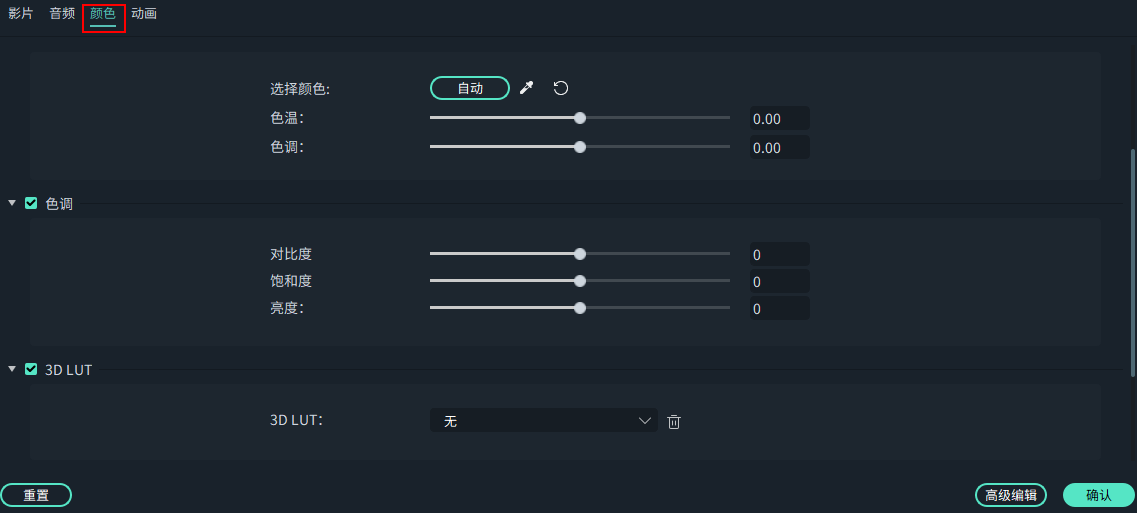
Task: Click the 自动 auto color button
Action: [470, 88]
